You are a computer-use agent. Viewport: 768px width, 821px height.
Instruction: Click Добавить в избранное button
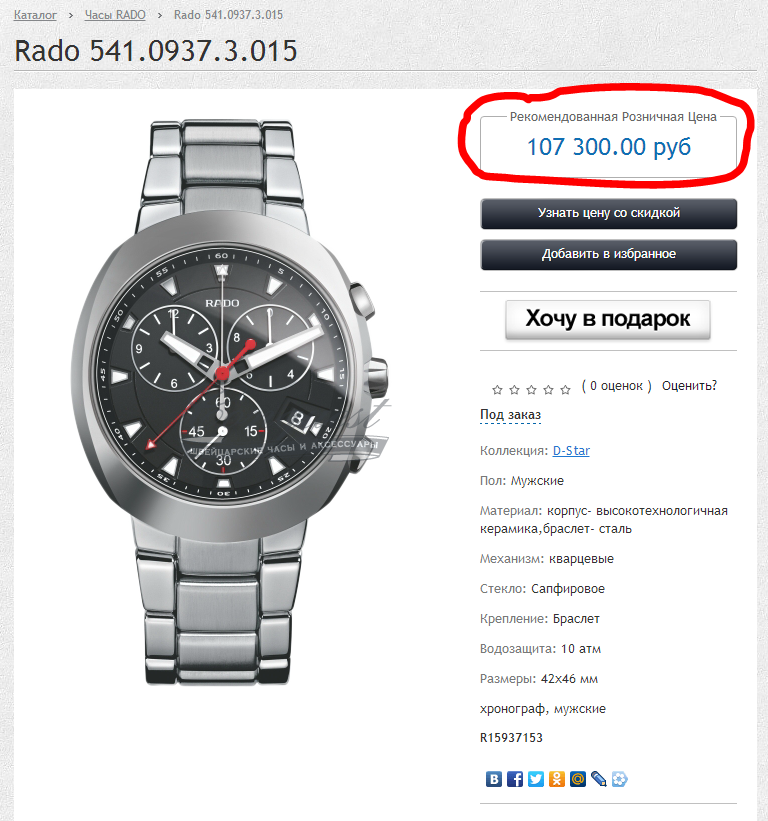pyautogui.click(x=608, y=254)
